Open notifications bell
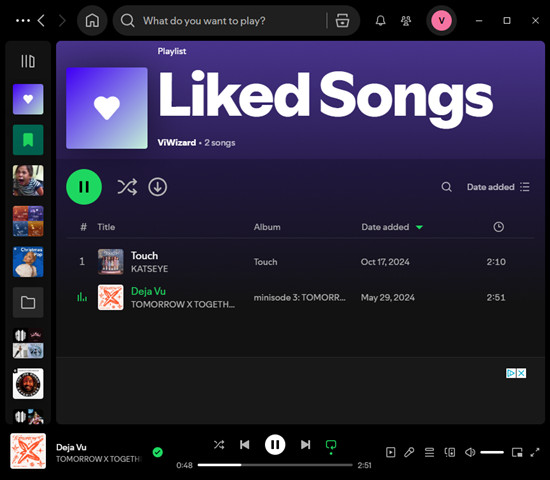Viewport: 550px width, 480px height. (x=381, y=21)
